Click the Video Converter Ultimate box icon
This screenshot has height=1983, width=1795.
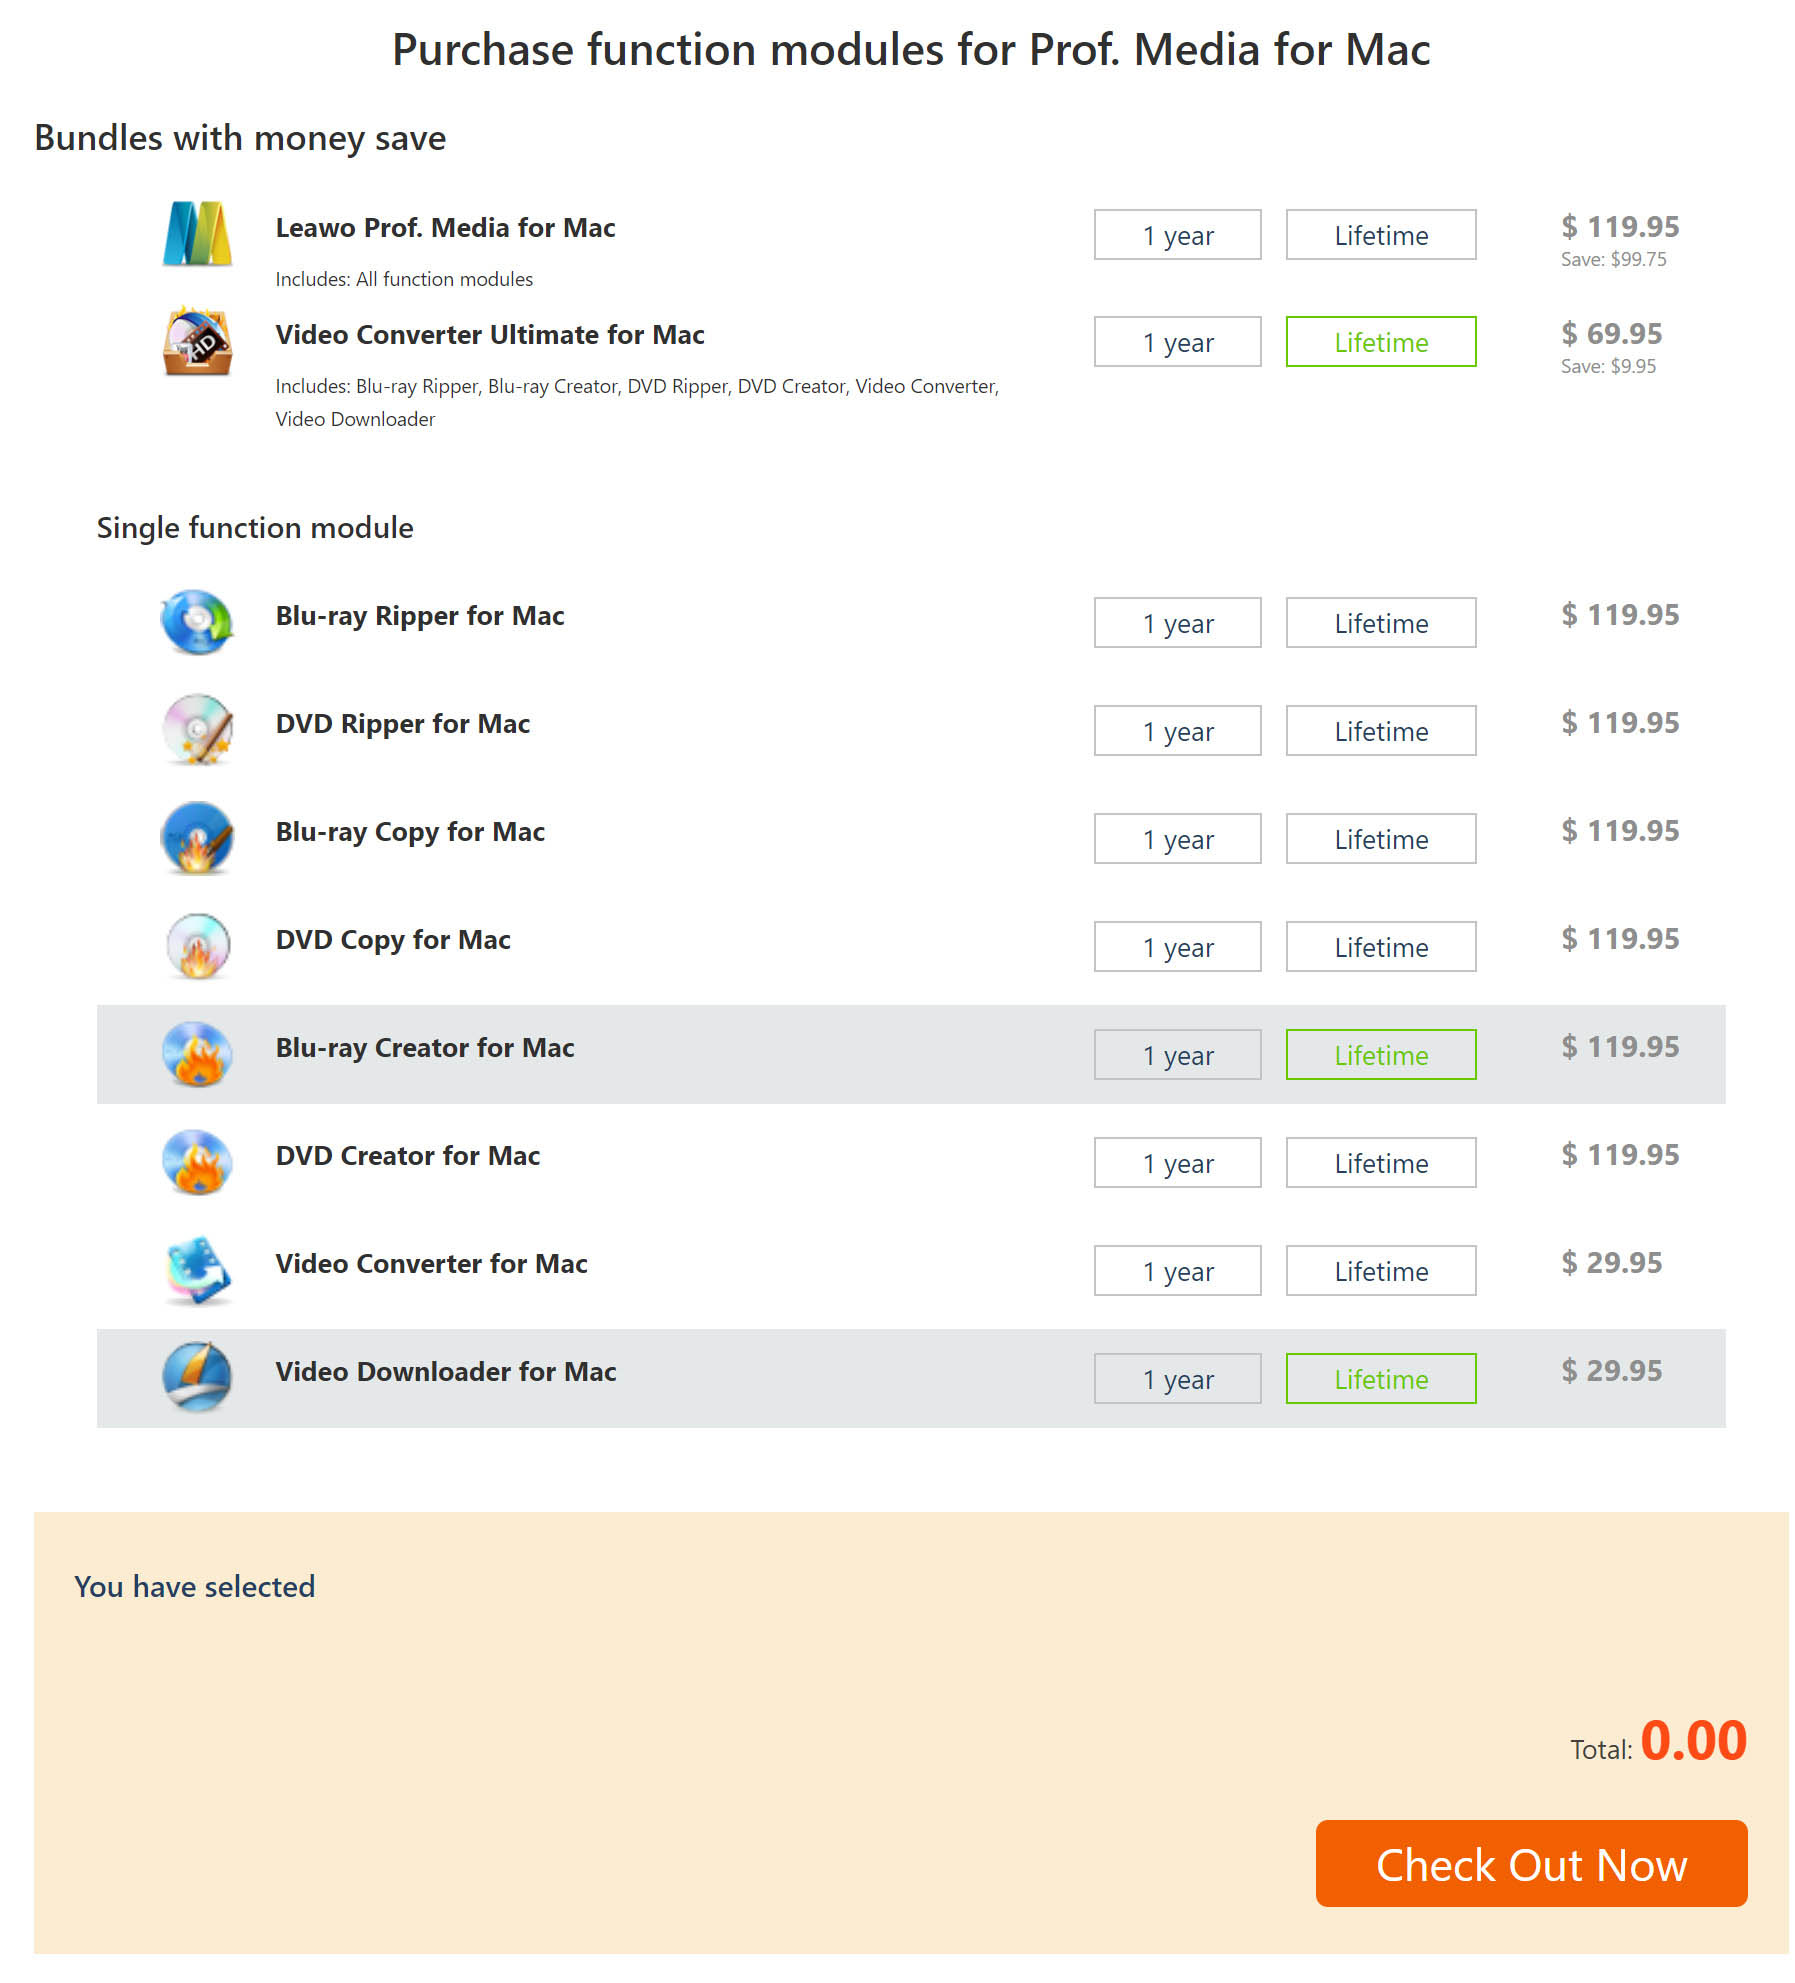[197, 342]
